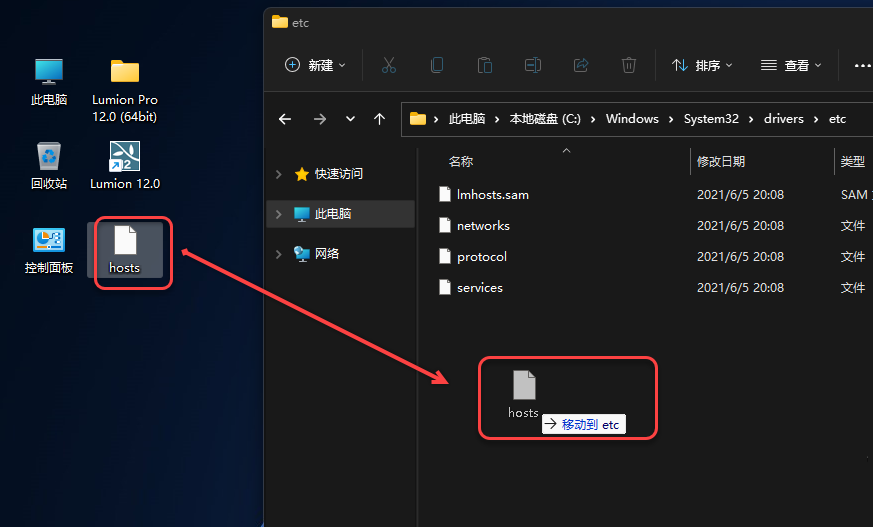Select drivers in the address bar path

coord(783,119)
